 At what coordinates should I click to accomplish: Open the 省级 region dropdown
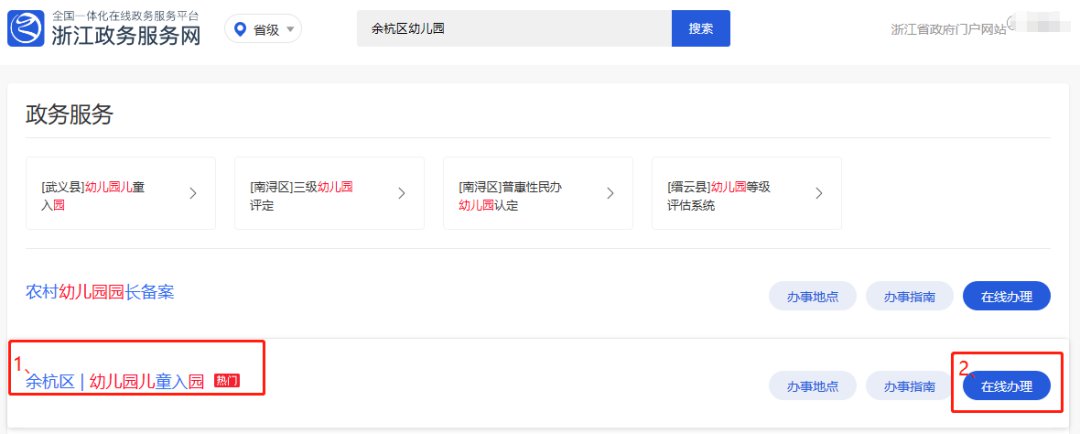(264, 29)
